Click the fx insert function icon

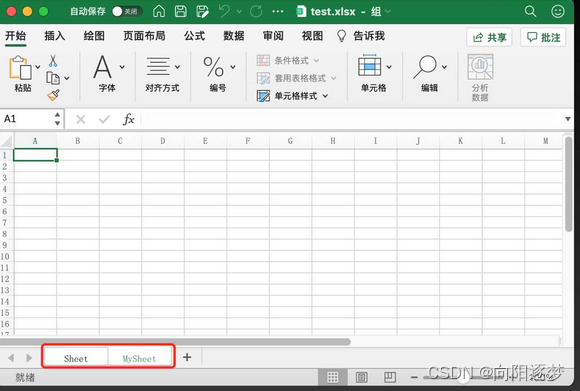point(128,119)
